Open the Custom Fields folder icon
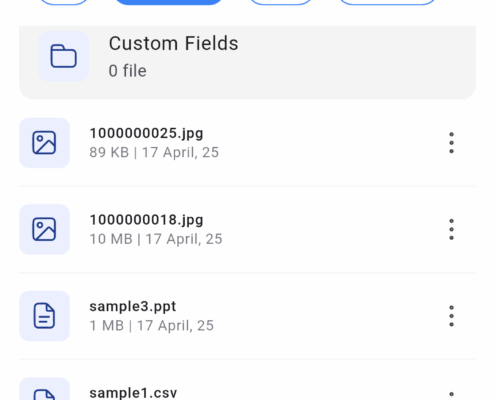Screen dimensions: 495x400 64,56
